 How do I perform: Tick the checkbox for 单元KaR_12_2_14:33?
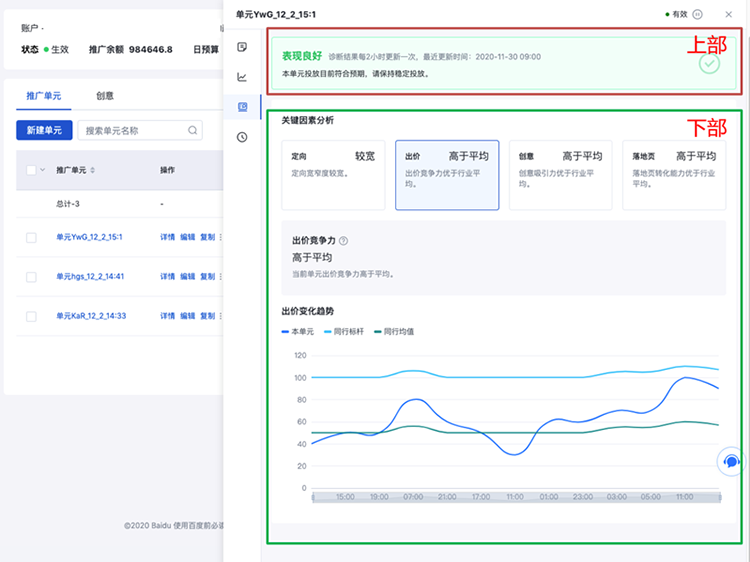click(x=31, y=316)
